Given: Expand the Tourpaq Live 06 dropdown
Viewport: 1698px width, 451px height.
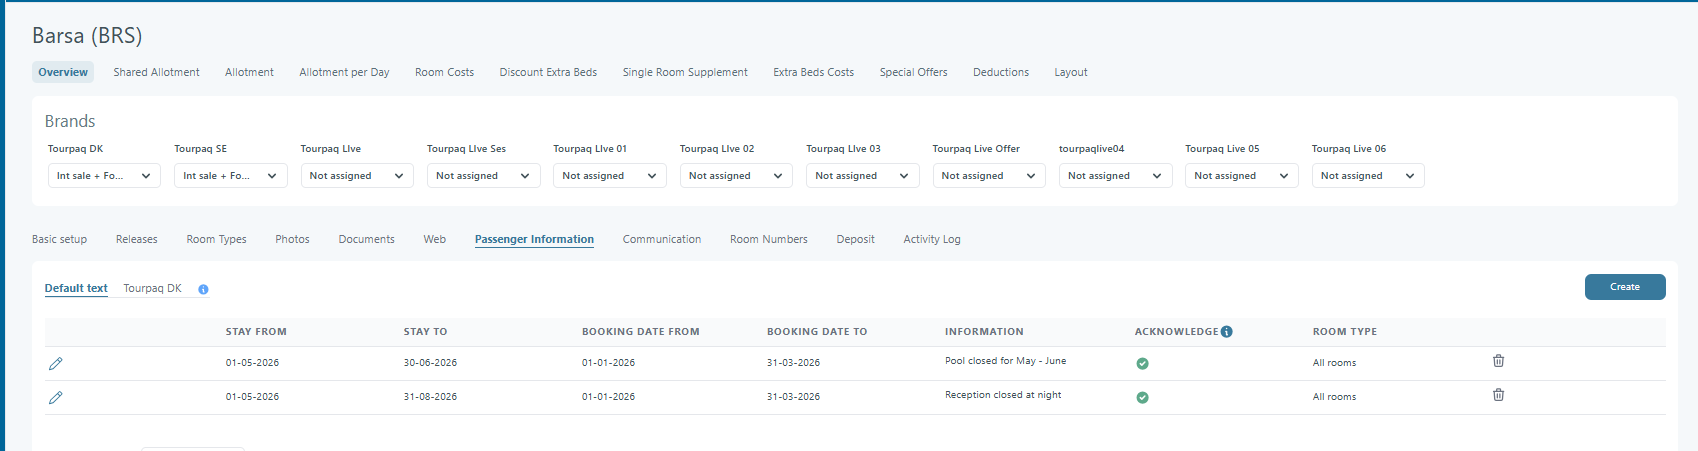Looking at the screenshot, I should tap(1367, 176).
